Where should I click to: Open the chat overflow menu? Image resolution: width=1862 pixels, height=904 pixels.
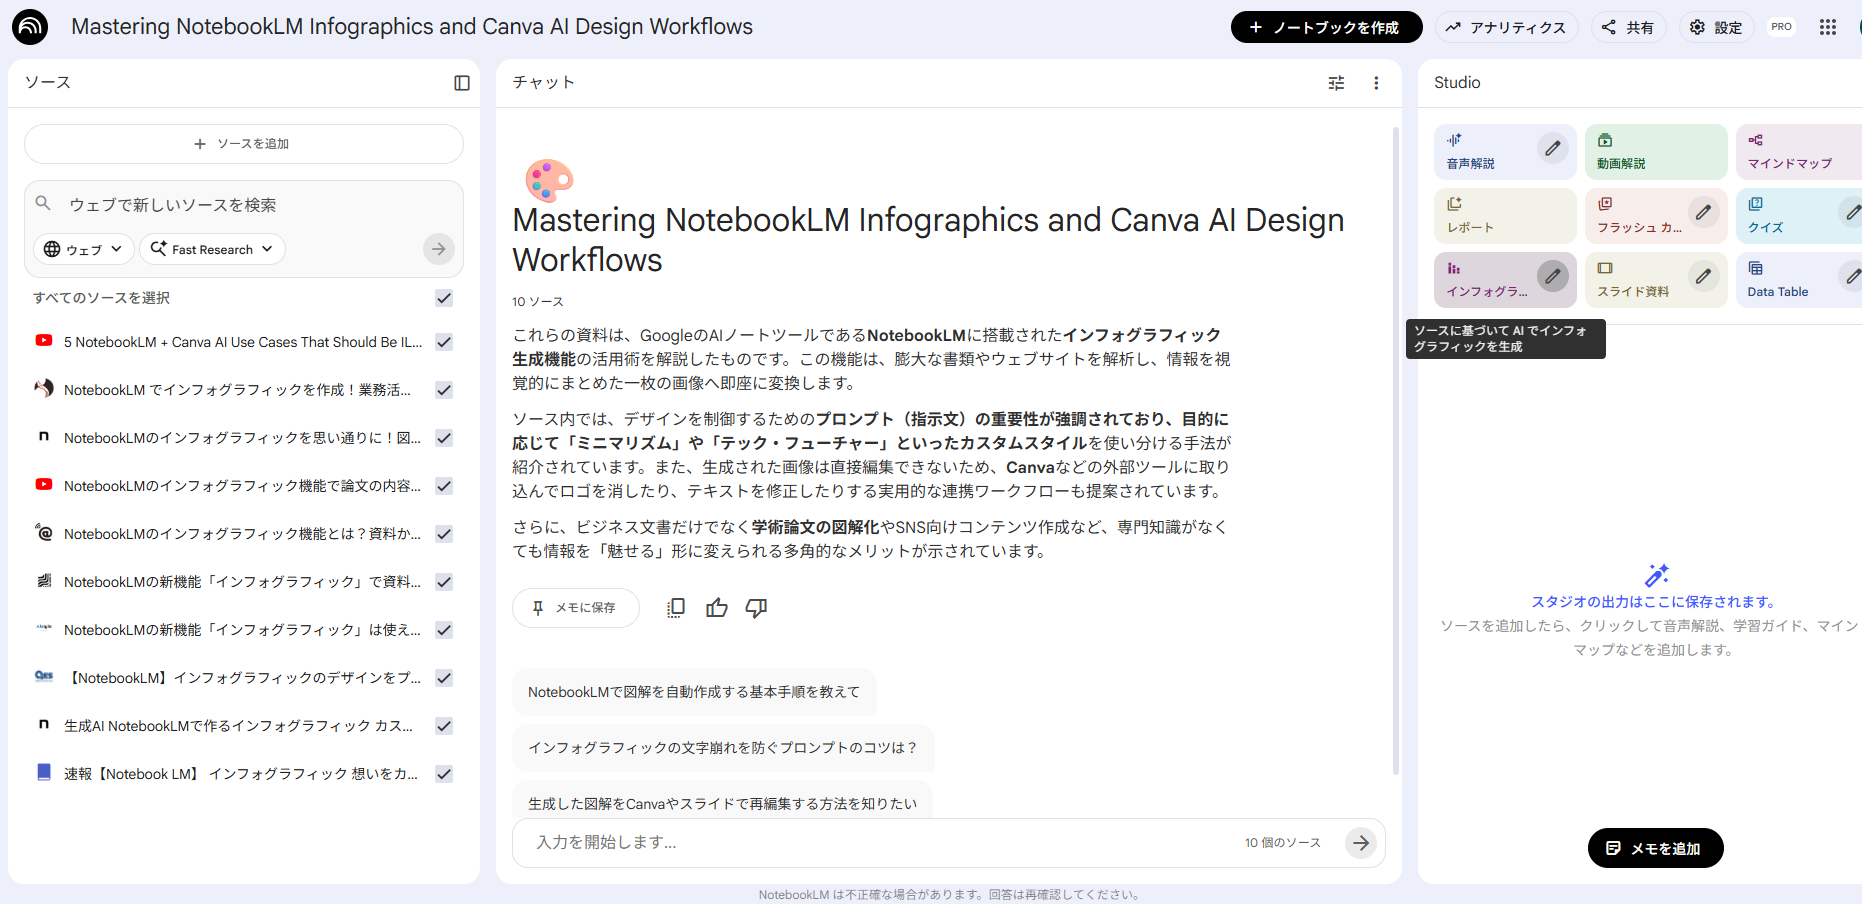pos(1376,82)
